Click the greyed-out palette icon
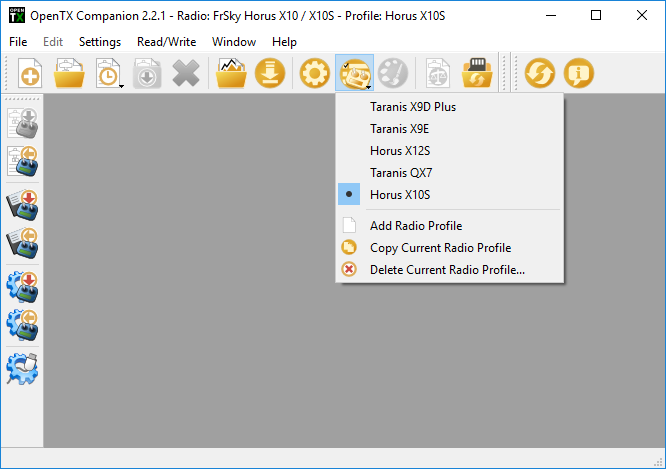666x469 pixels. pos(393,73)
